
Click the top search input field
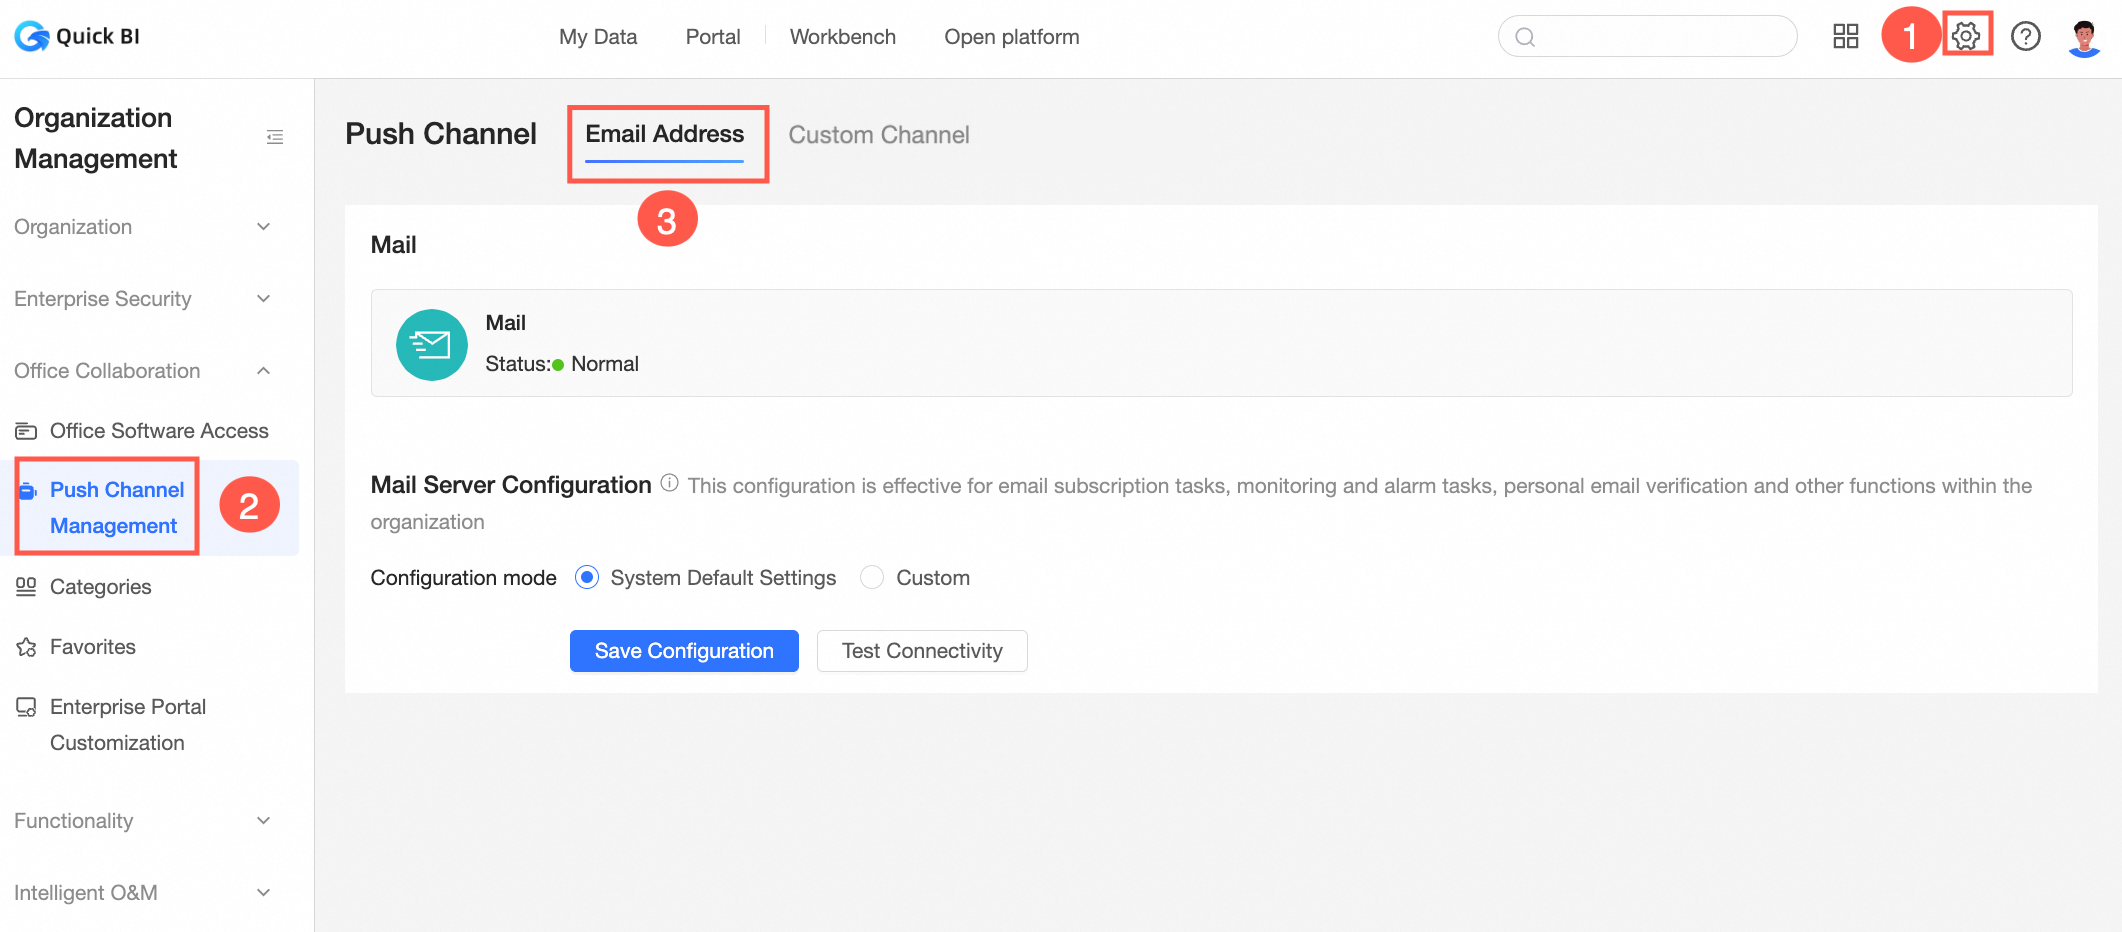tap(1660, 37)
